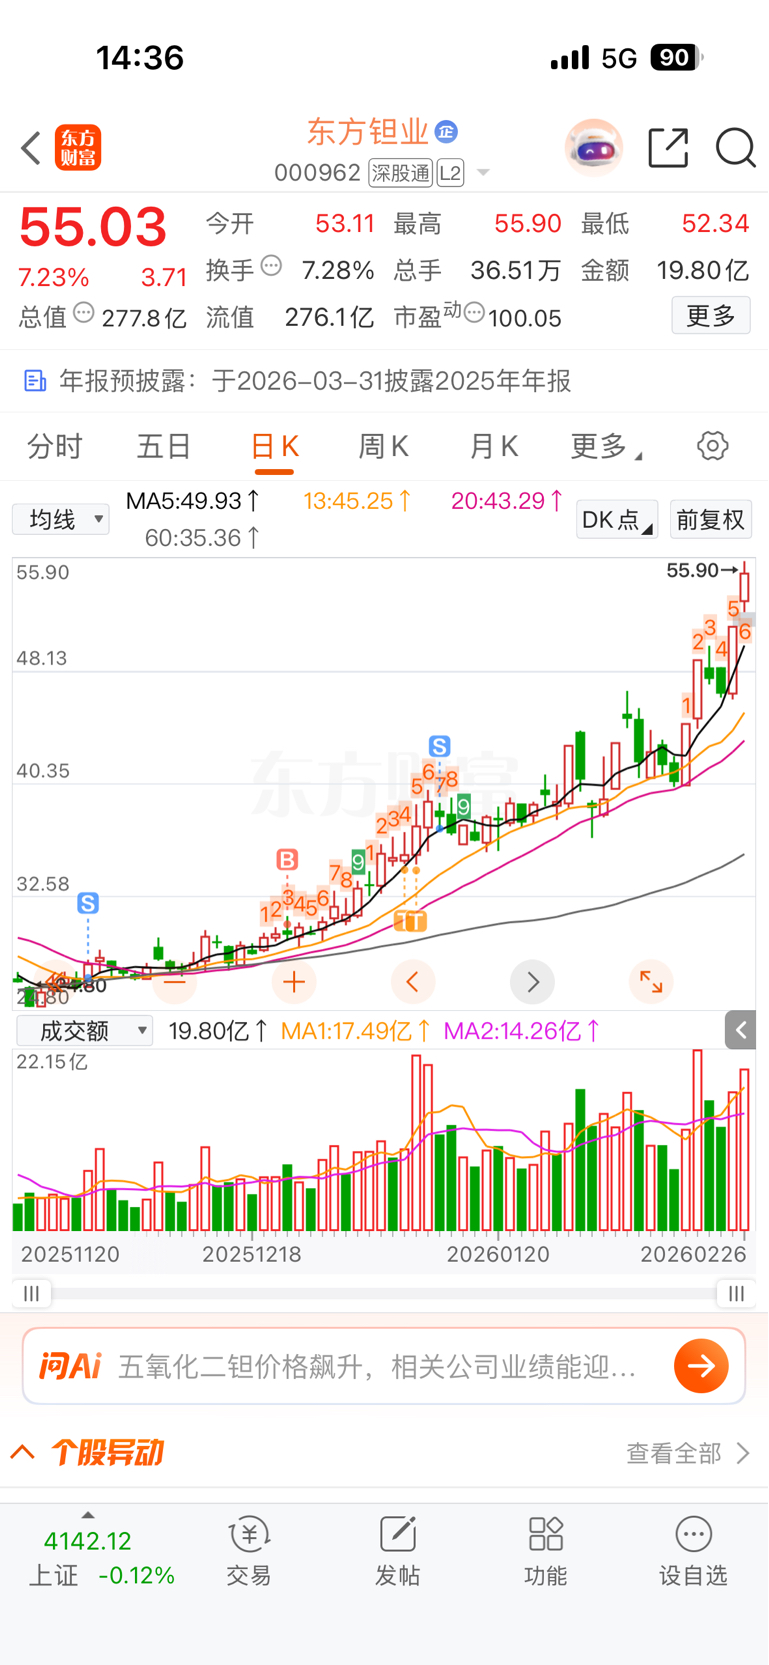
Task: Tap the L2 level tag
Action: [450, 173]
